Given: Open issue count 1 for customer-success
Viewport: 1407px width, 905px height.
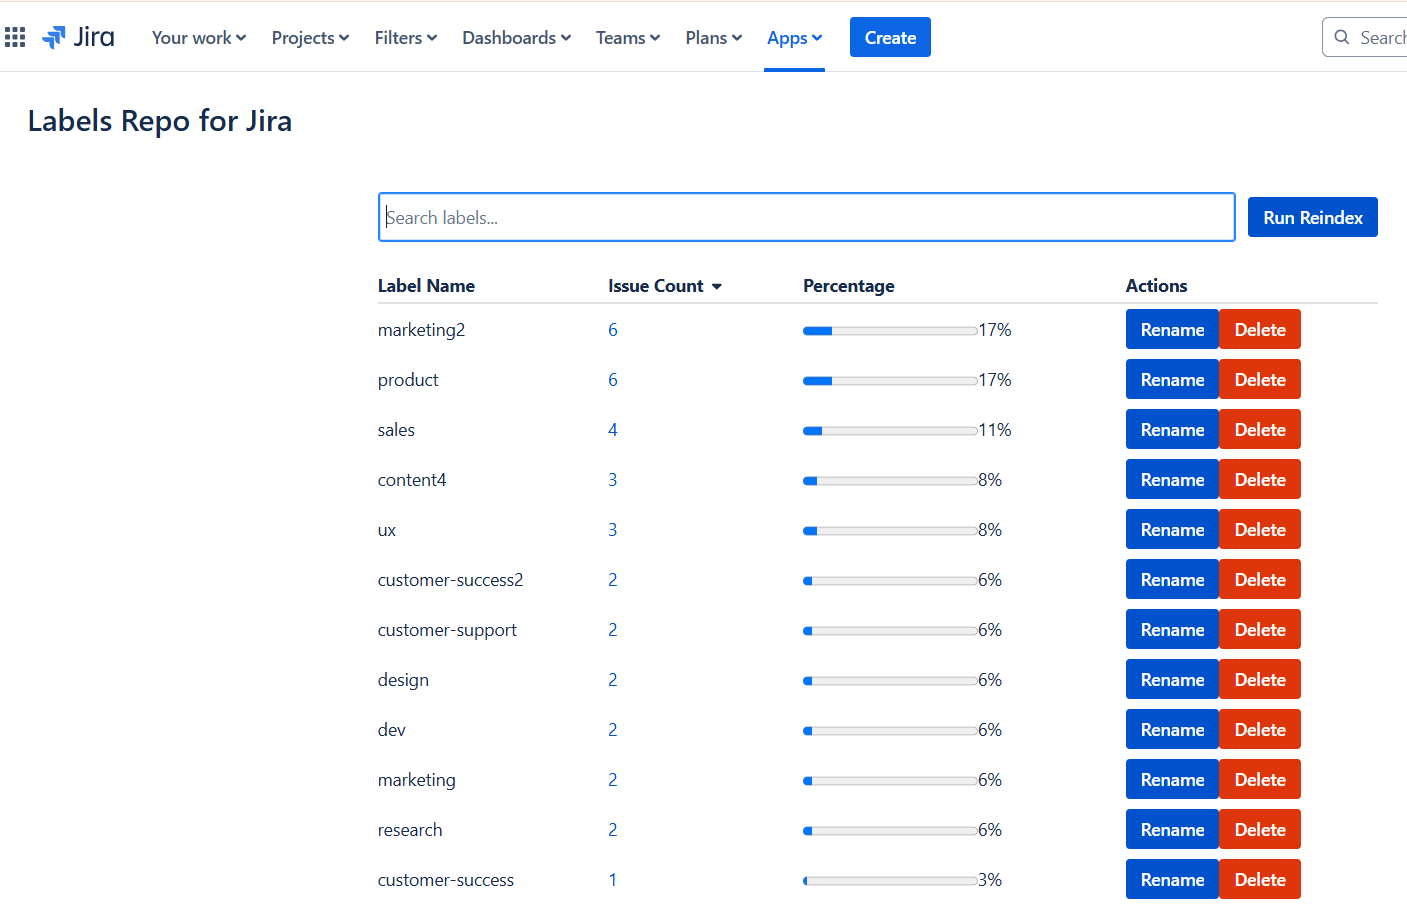Looking at the screenshot, I should pyautogui.click(x=613, y=880).
